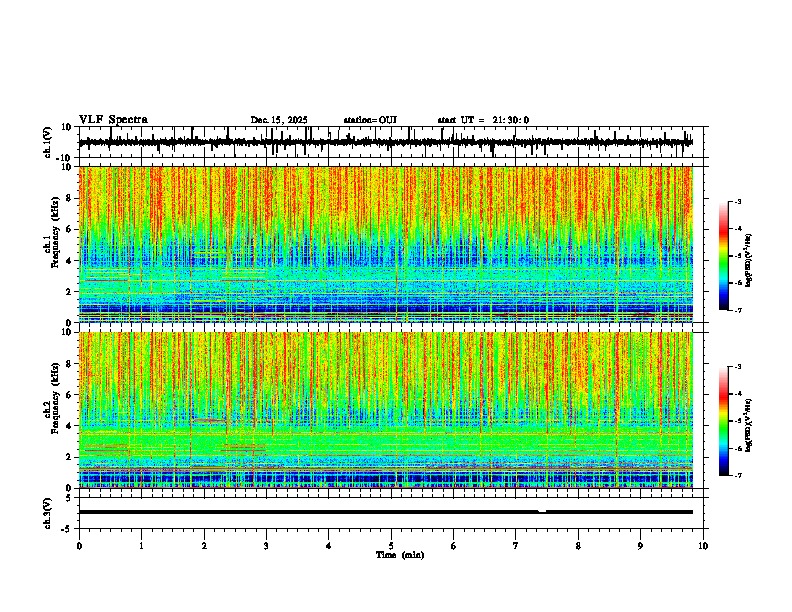Click the ch.1 color scale bar

tap(723, 255)
